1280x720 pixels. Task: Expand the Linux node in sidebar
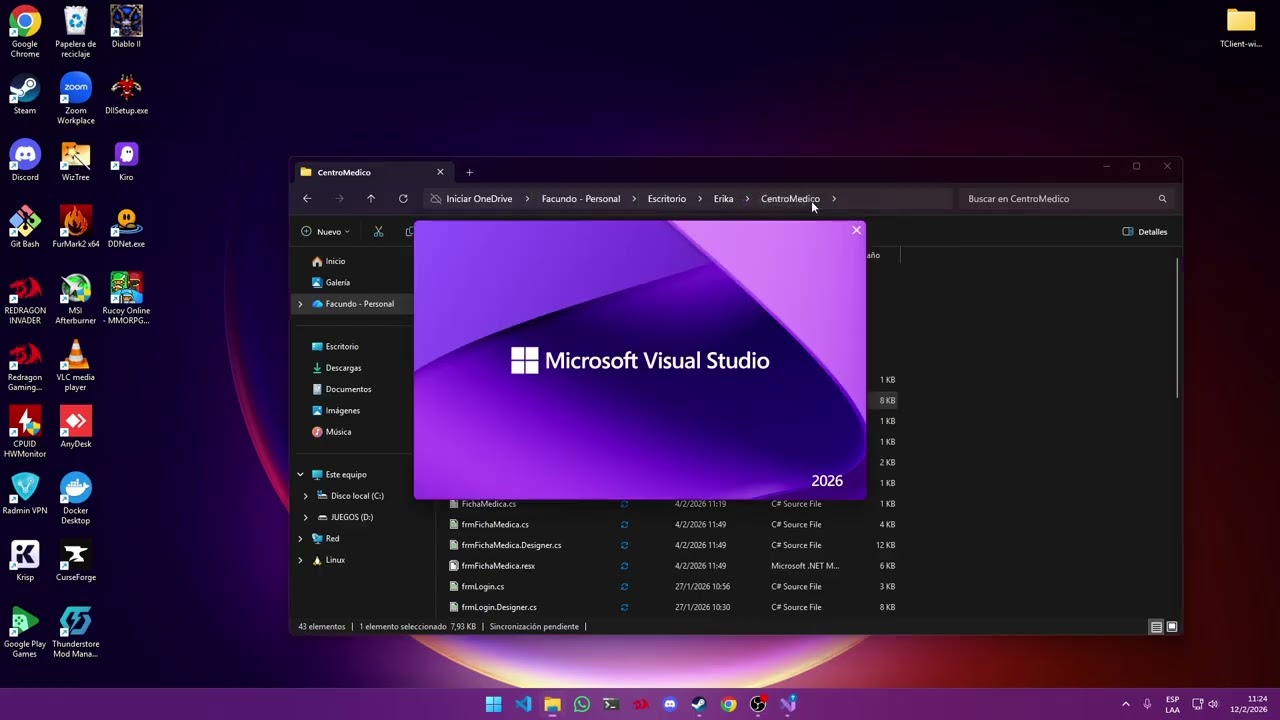pos(300,560)
